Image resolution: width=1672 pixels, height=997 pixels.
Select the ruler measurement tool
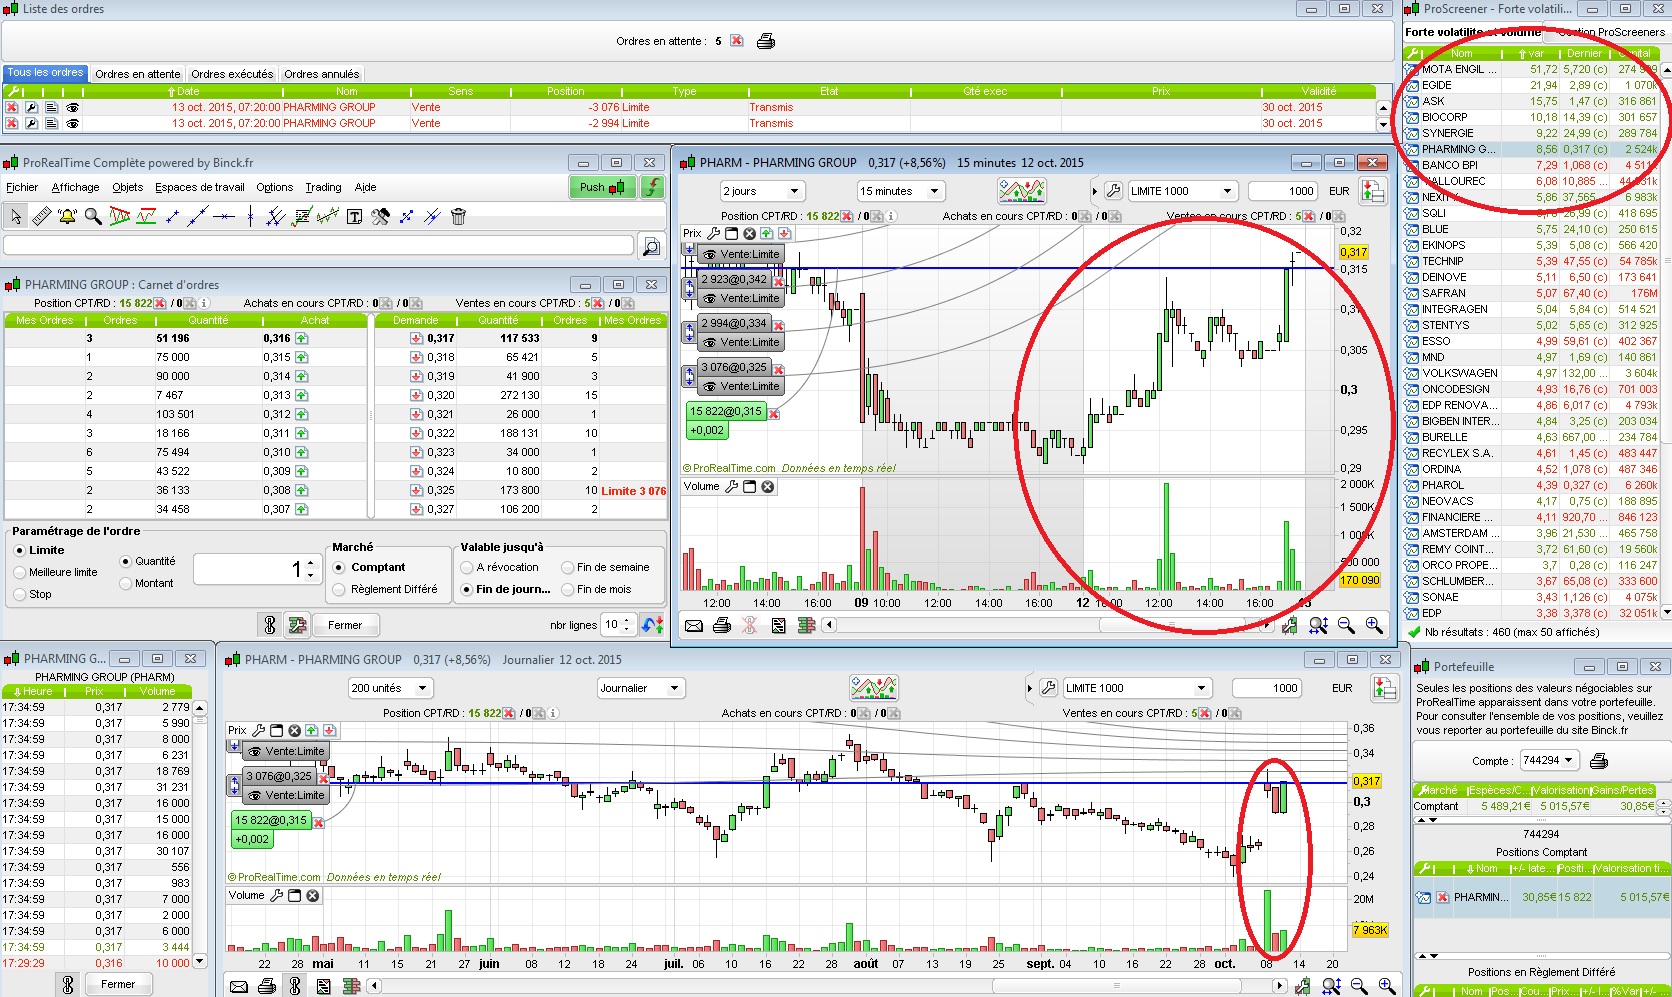41,216
